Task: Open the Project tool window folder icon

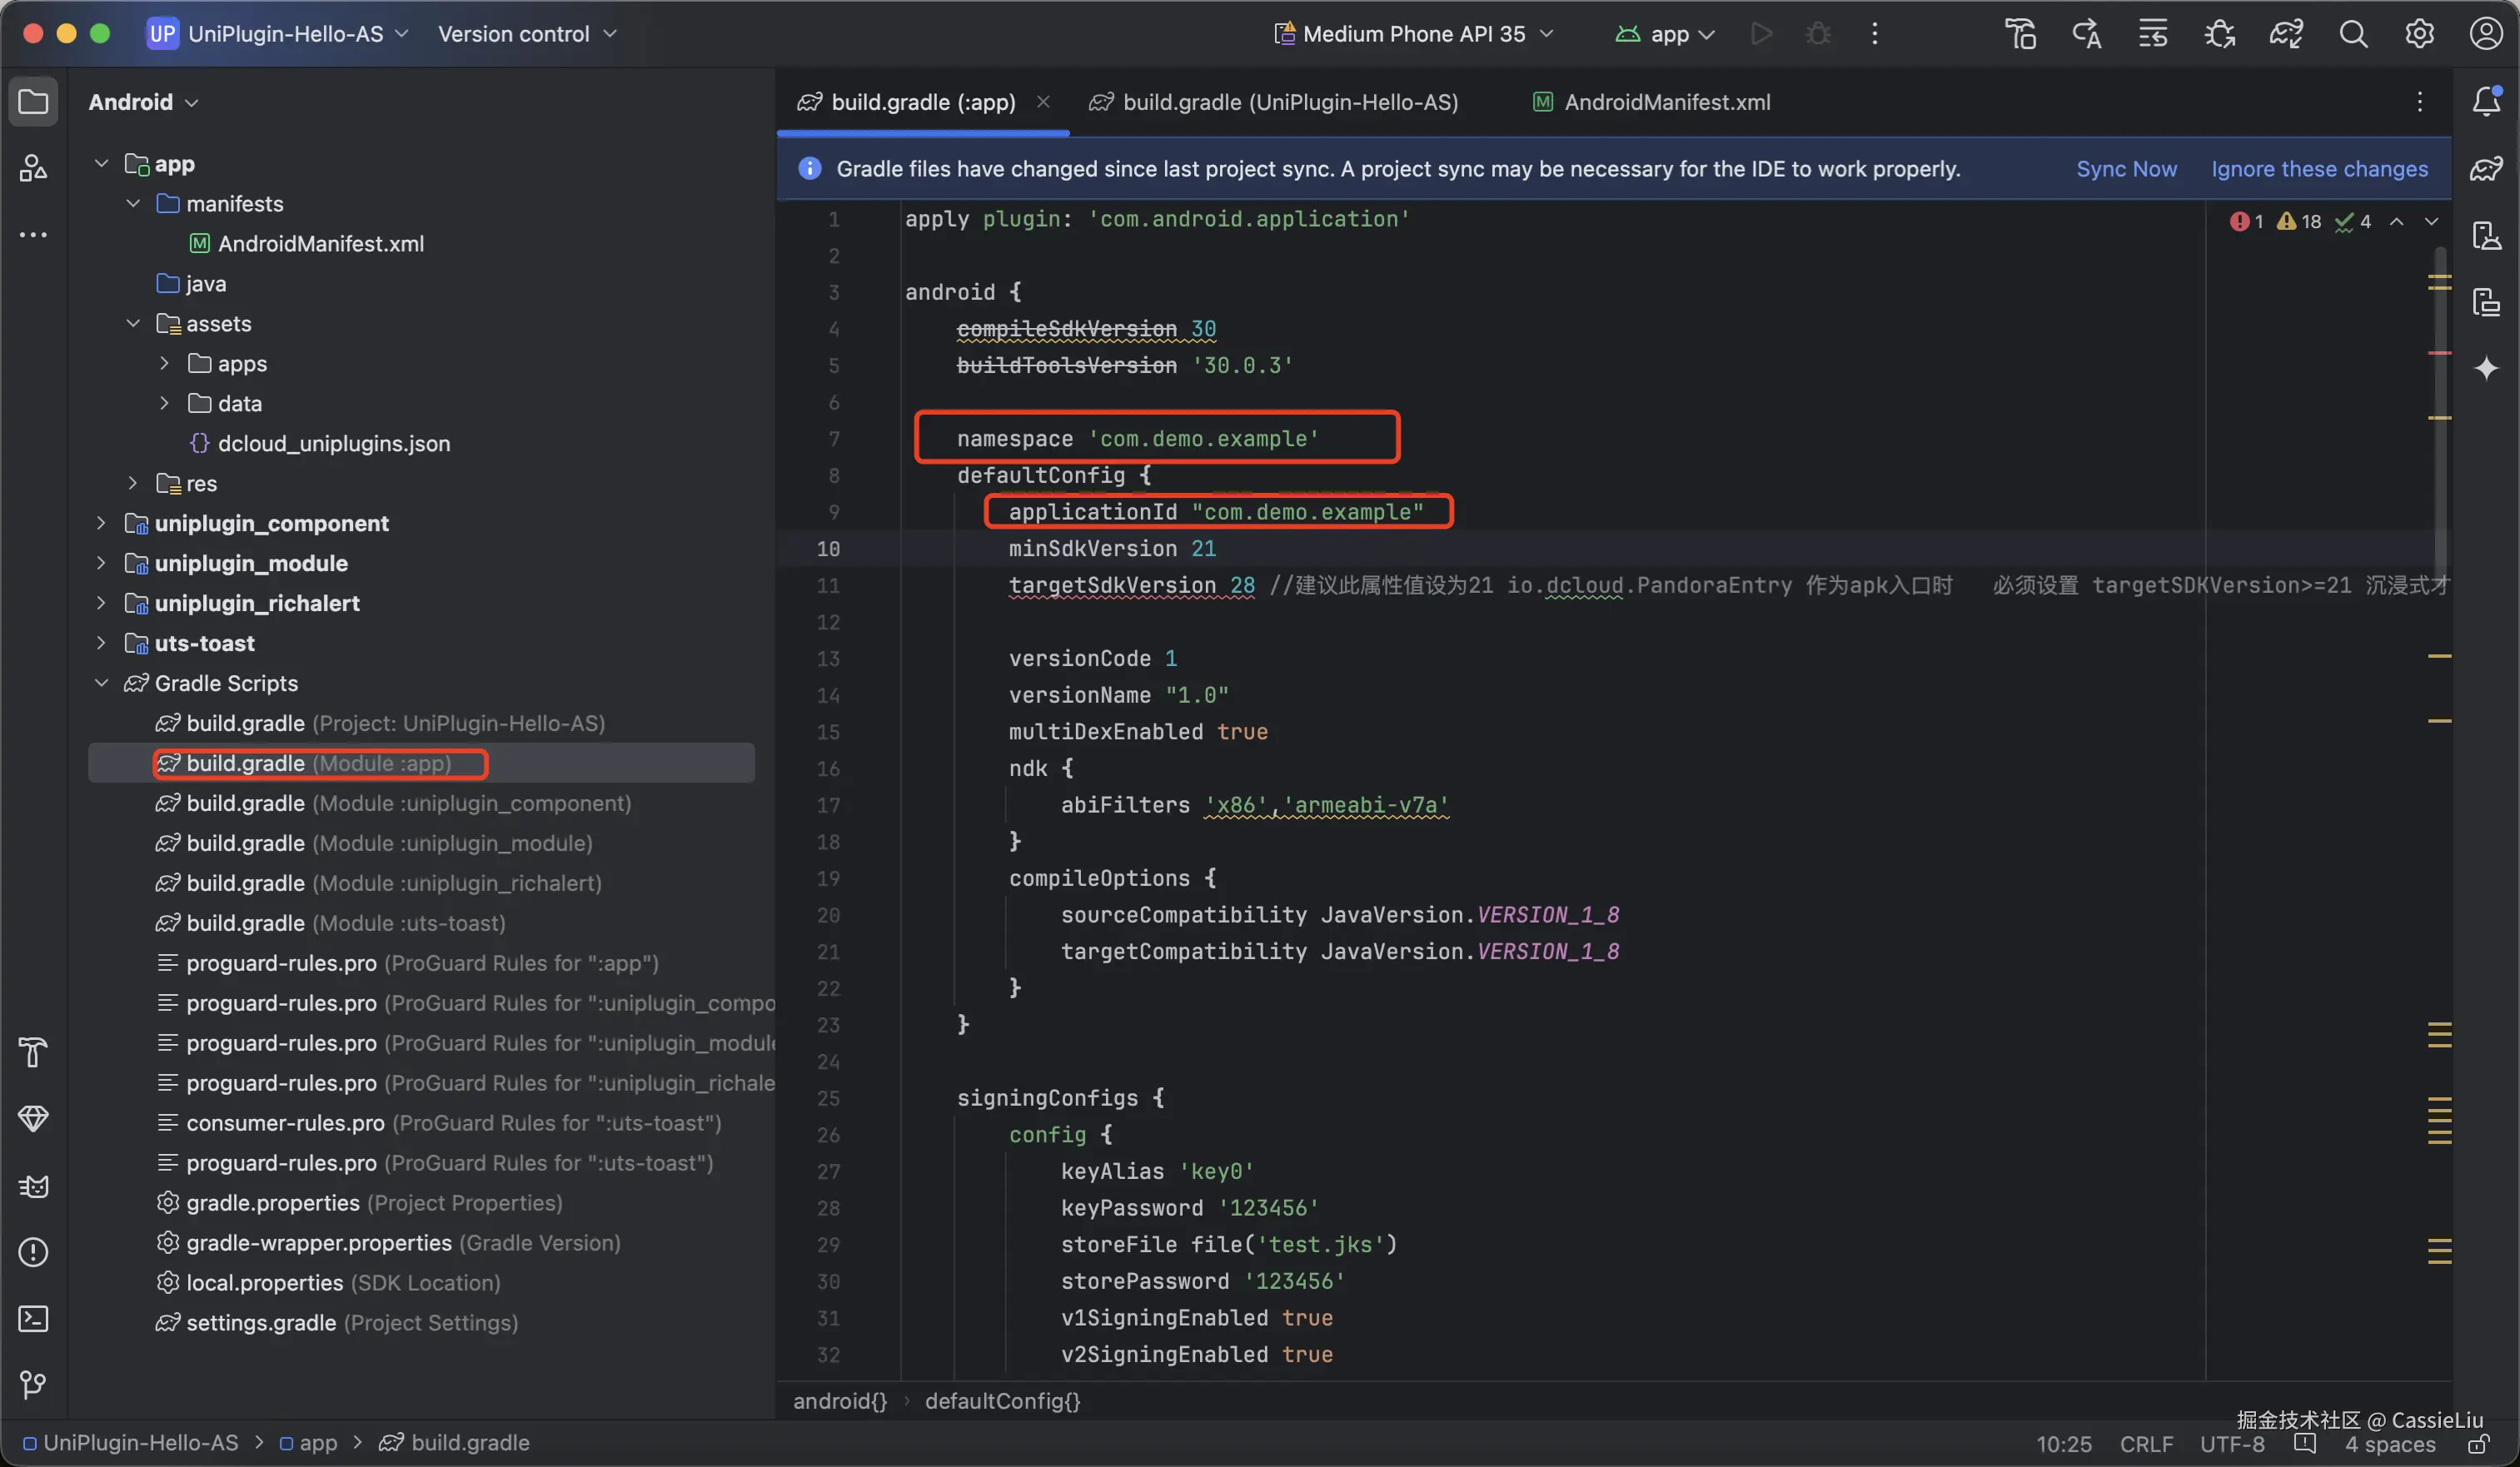Action: pyautogui.click(x=33, y=102)
